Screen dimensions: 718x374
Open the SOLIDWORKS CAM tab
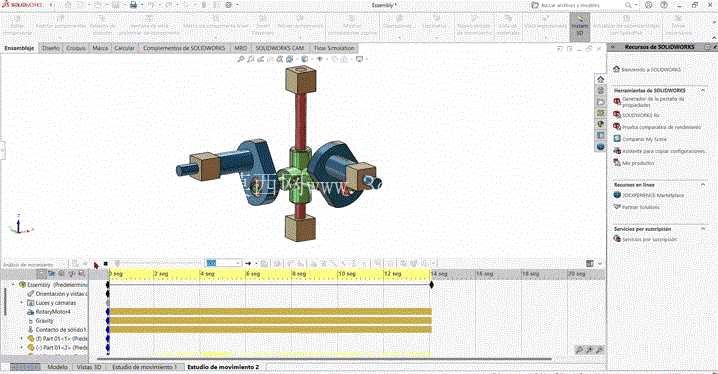coord(279,48)
